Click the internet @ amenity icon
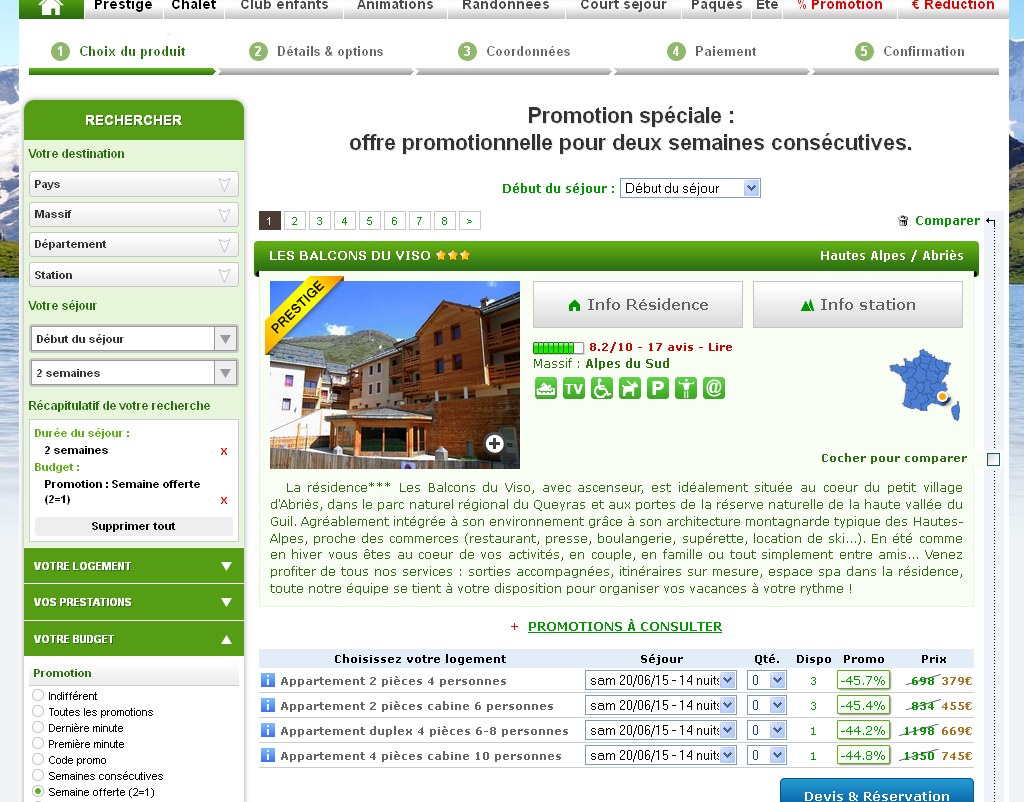 coord(713,388)
